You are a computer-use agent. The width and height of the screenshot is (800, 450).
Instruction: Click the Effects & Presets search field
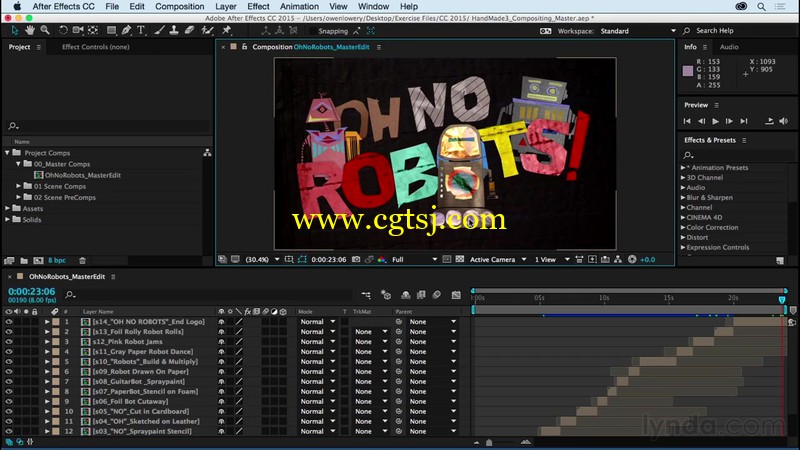[737, 155]
